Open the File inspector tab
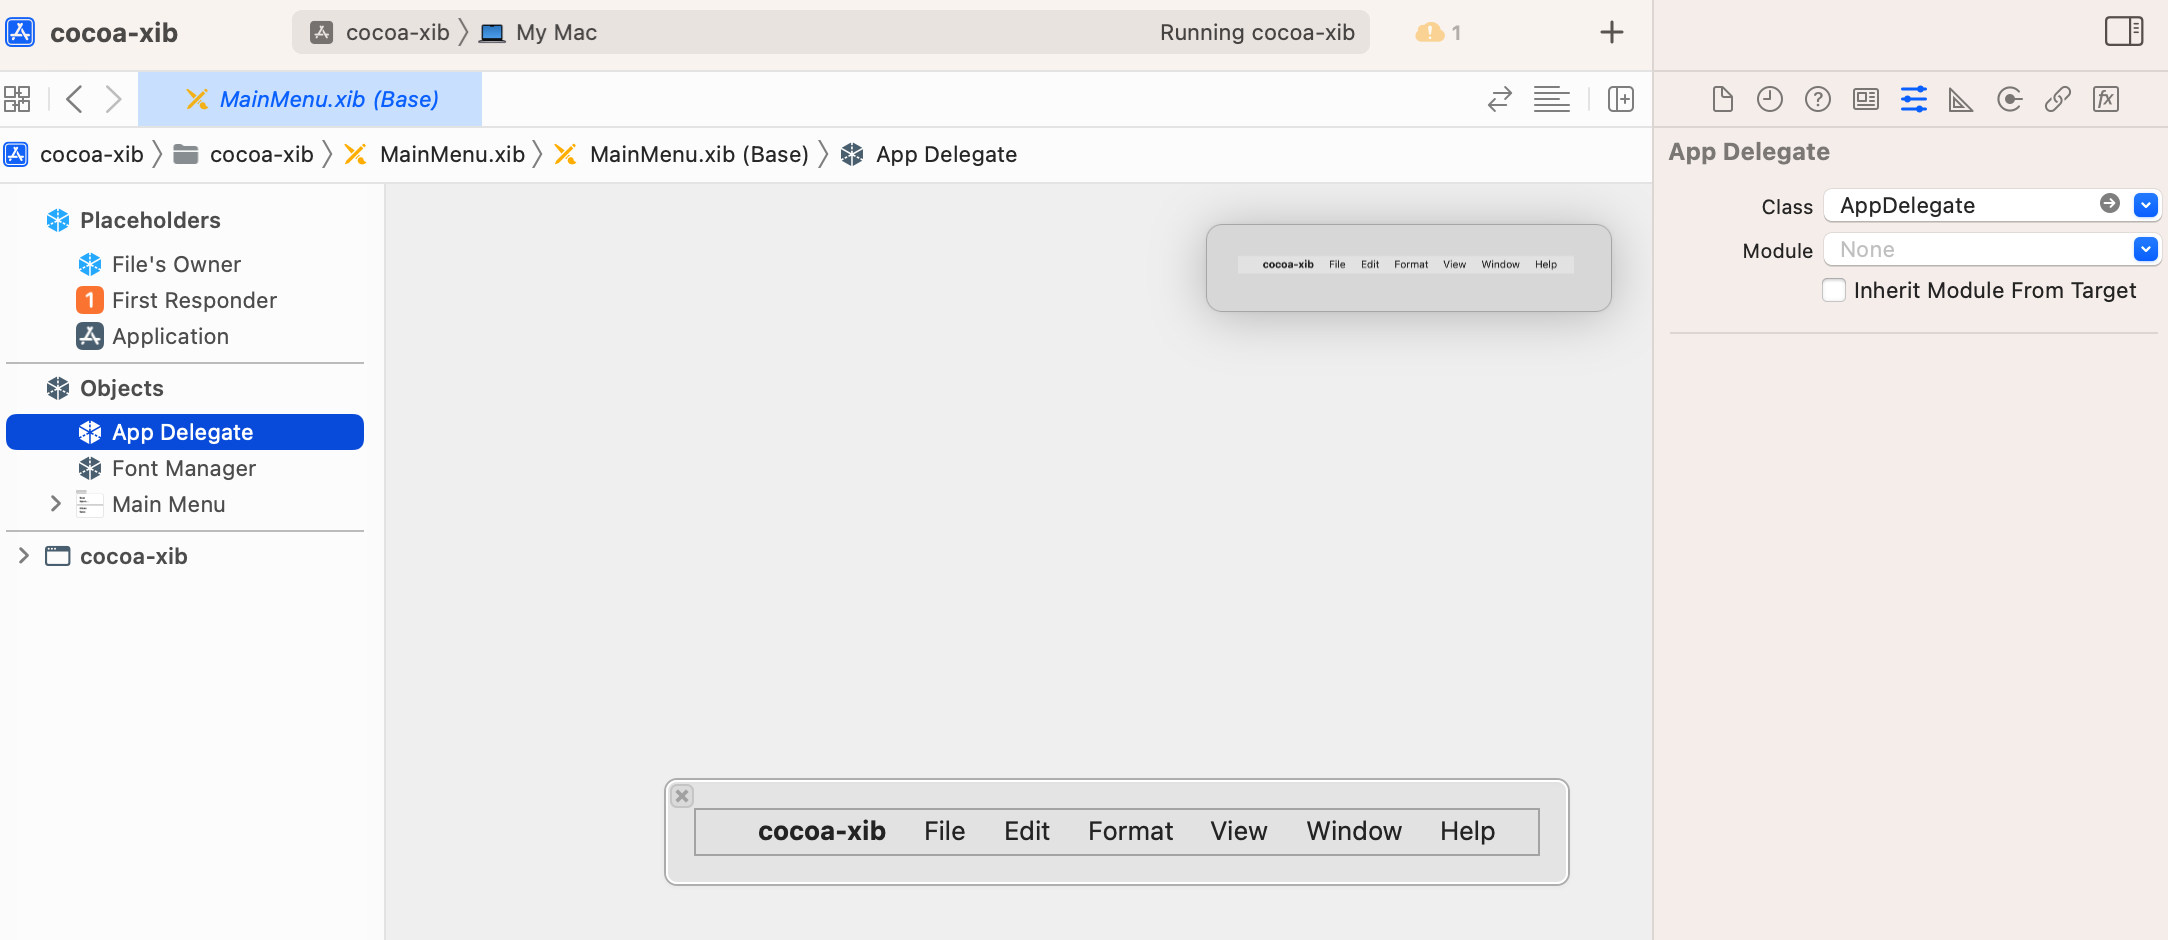This screenshot has height=940, width=2168. [x=1722, y=99]
